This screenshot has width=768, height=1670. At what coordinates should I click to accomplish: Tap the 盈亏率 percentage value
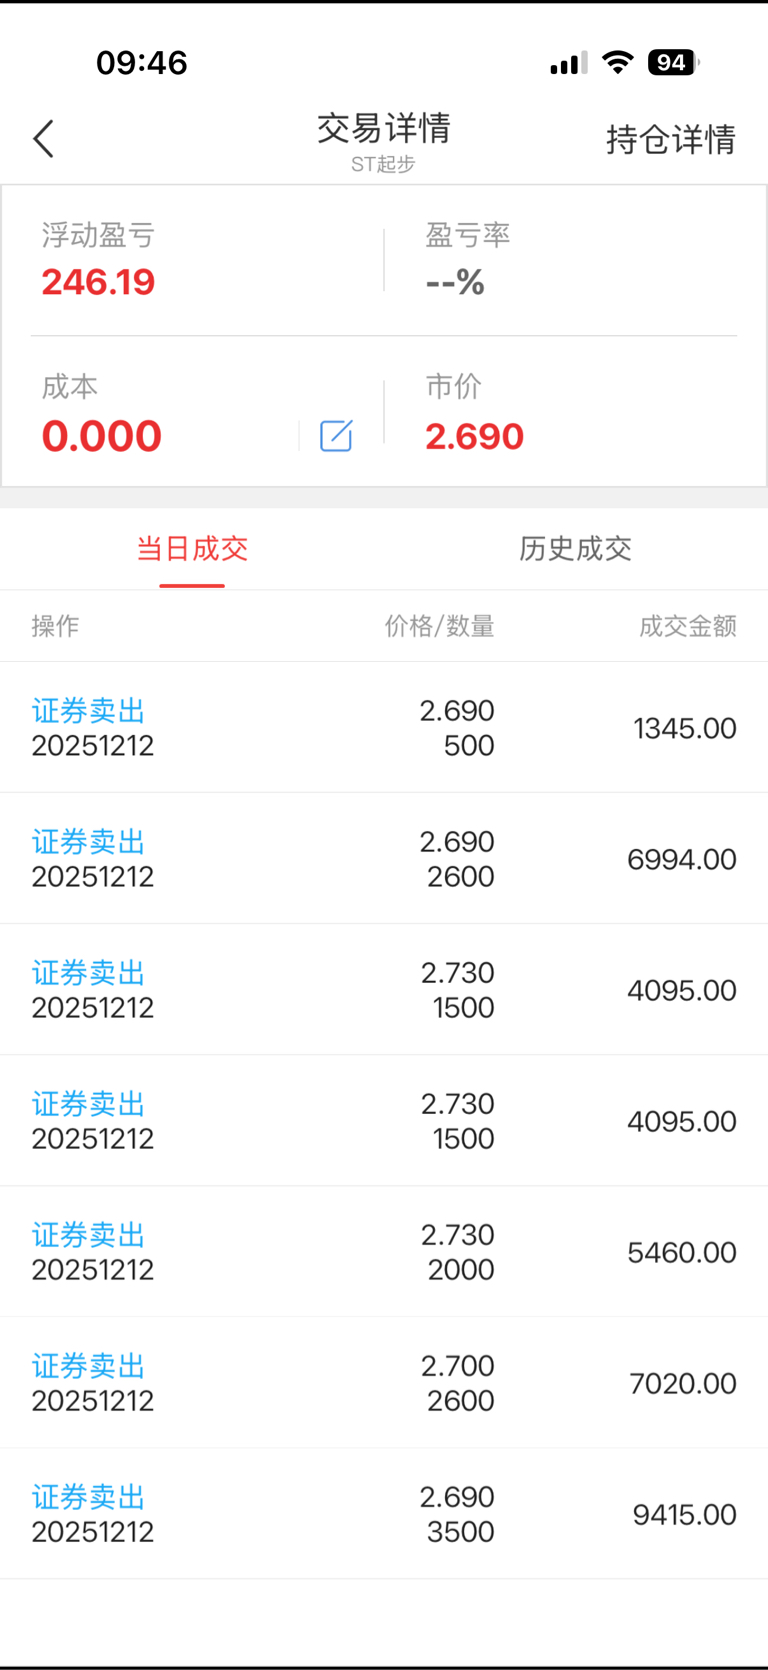click(x=455, y=282)
